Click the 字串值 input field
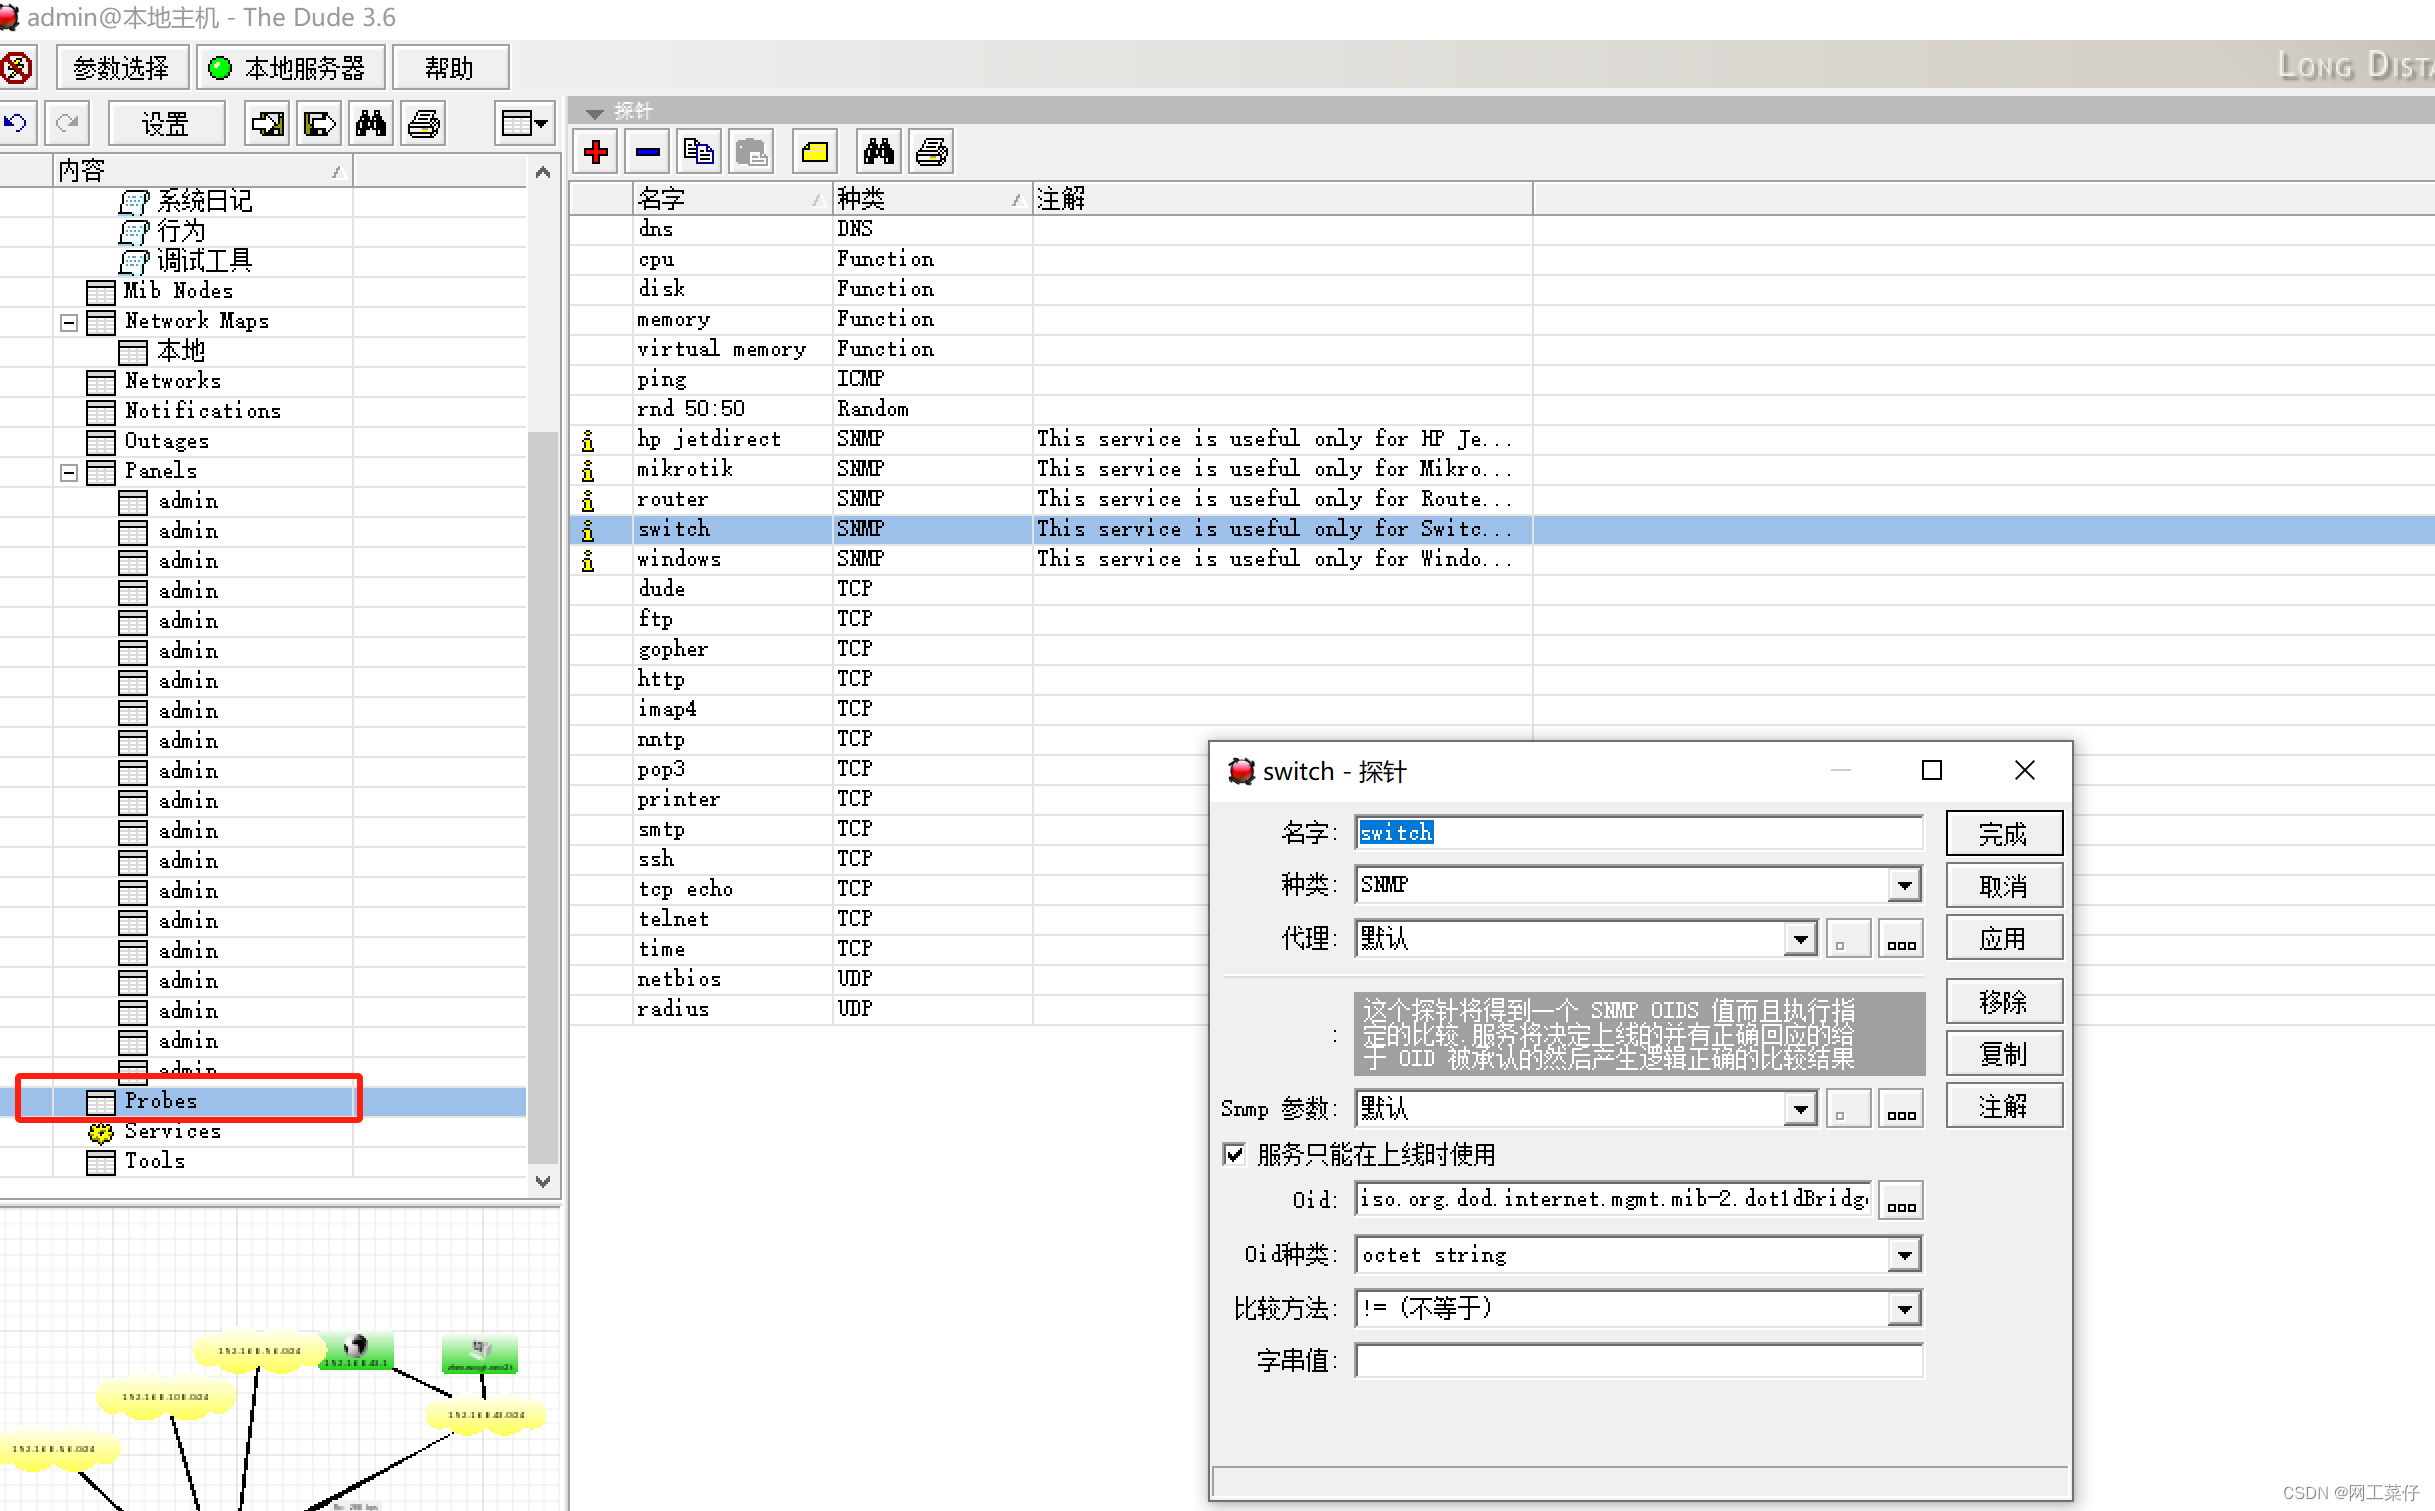Screen dimensions: 2435x1511 coord(1638,1361)
